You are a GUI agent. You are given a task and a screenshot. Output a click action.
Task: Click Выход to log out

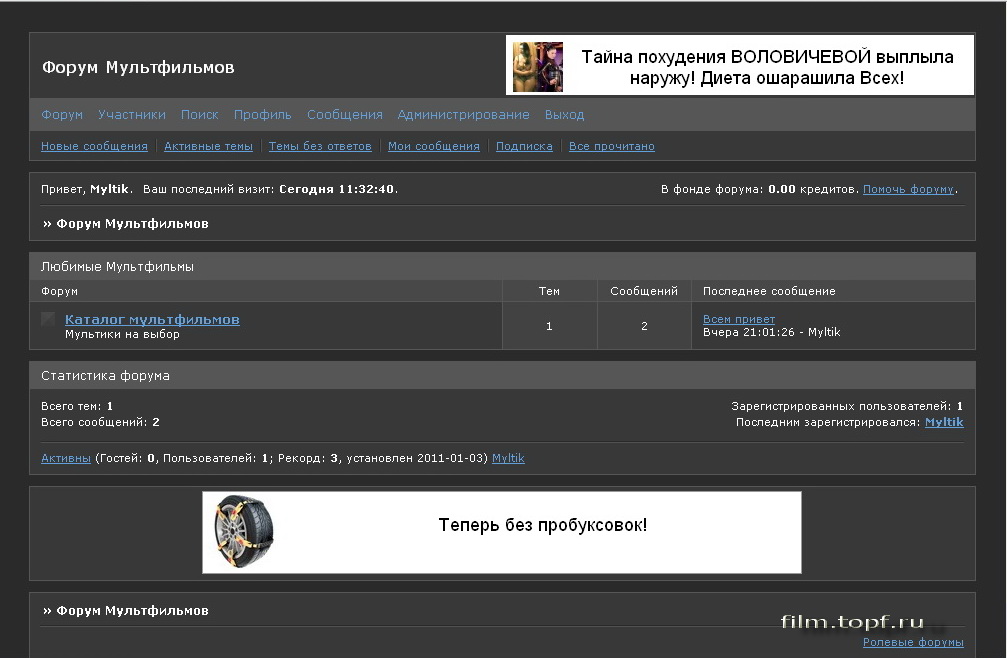(x=564, y=114)
